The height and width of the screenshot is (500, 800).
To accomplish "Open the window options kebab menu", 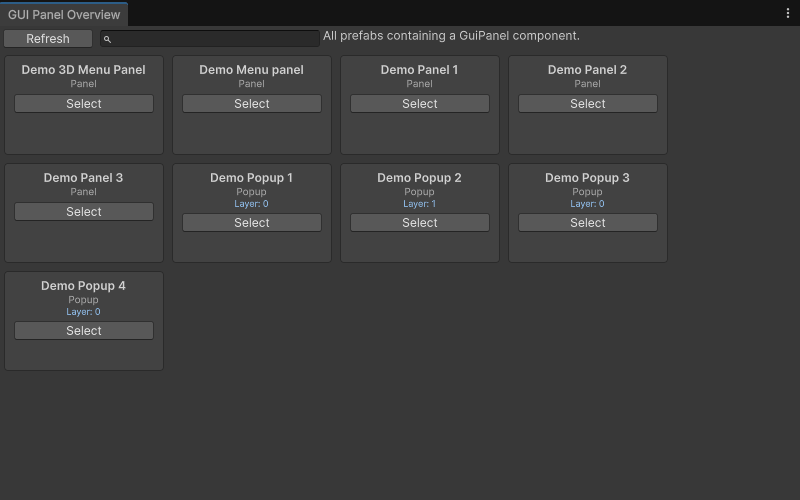I will pos(788,14).
